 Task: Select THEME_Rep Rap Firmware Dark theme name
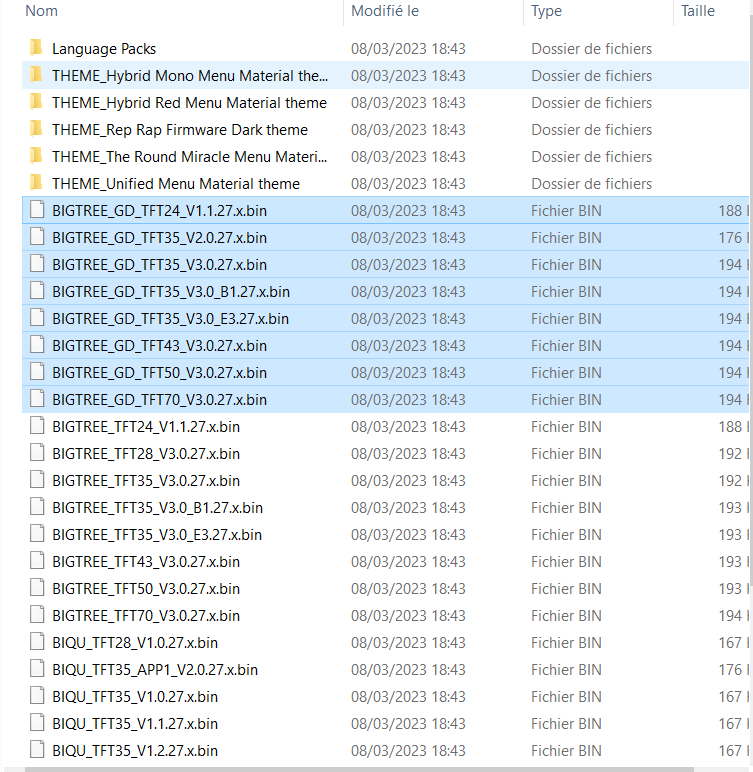point(180,130)
